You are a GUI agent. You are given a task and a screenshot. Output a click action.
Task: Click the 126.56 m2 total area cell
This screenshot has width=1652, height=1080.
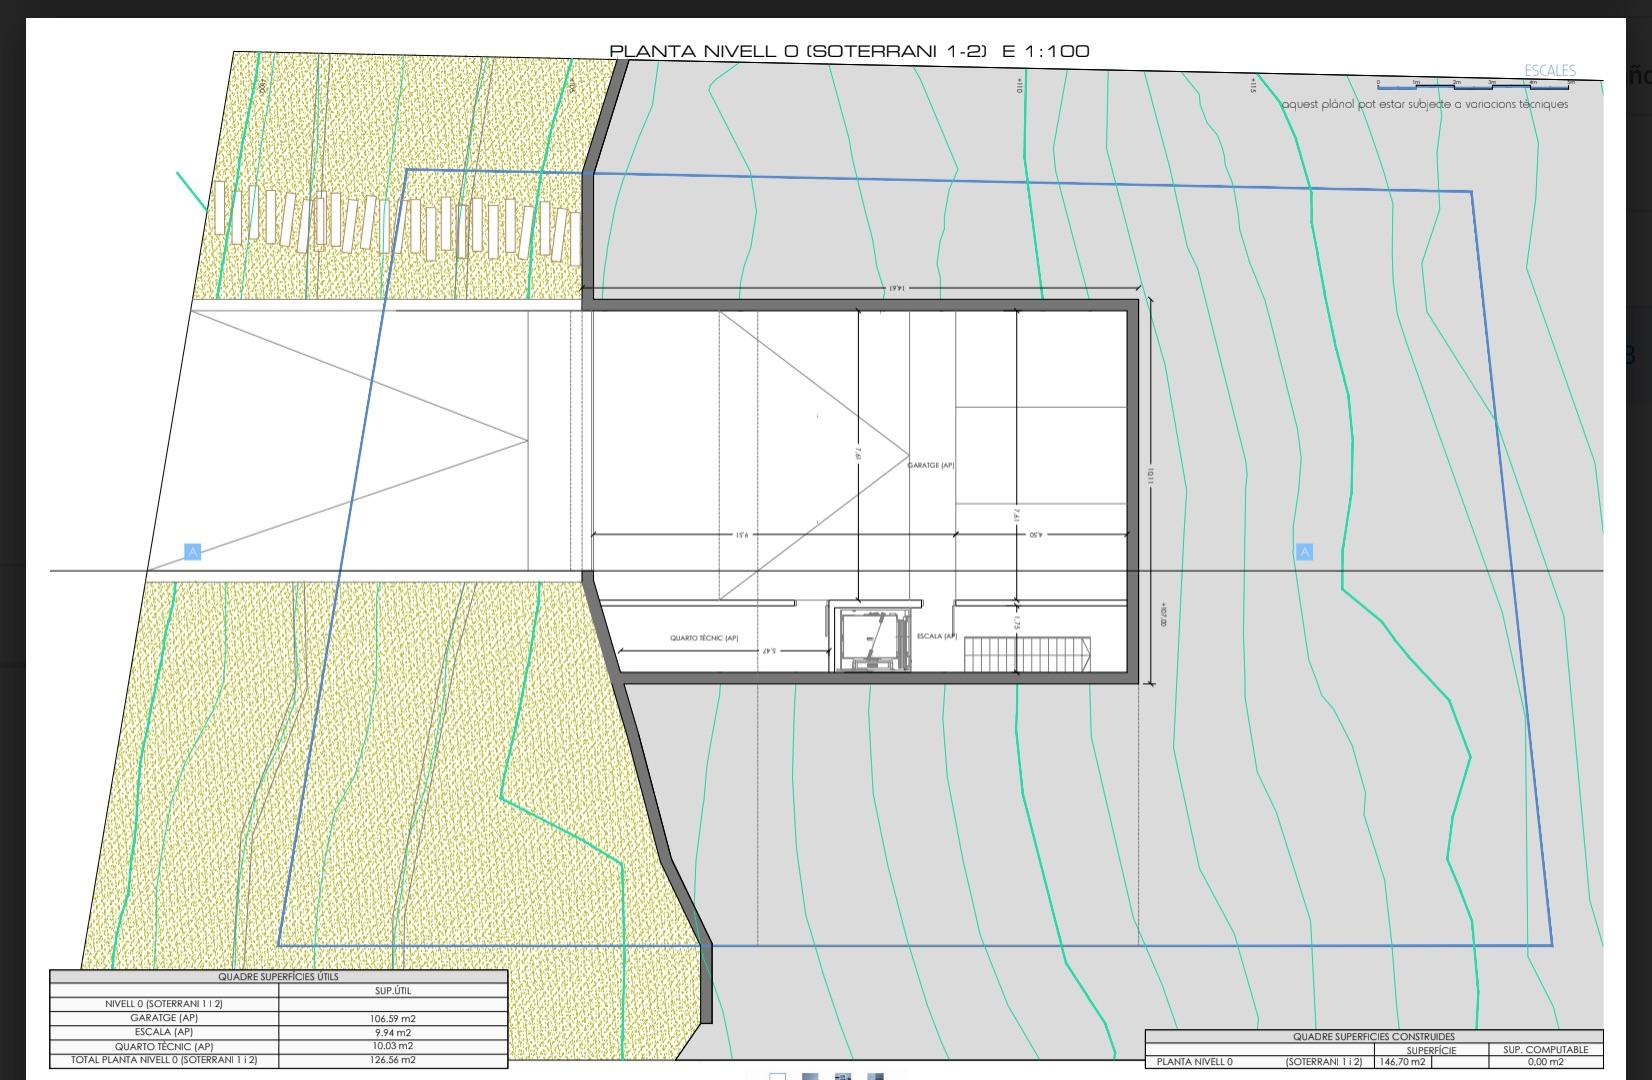392,1060
